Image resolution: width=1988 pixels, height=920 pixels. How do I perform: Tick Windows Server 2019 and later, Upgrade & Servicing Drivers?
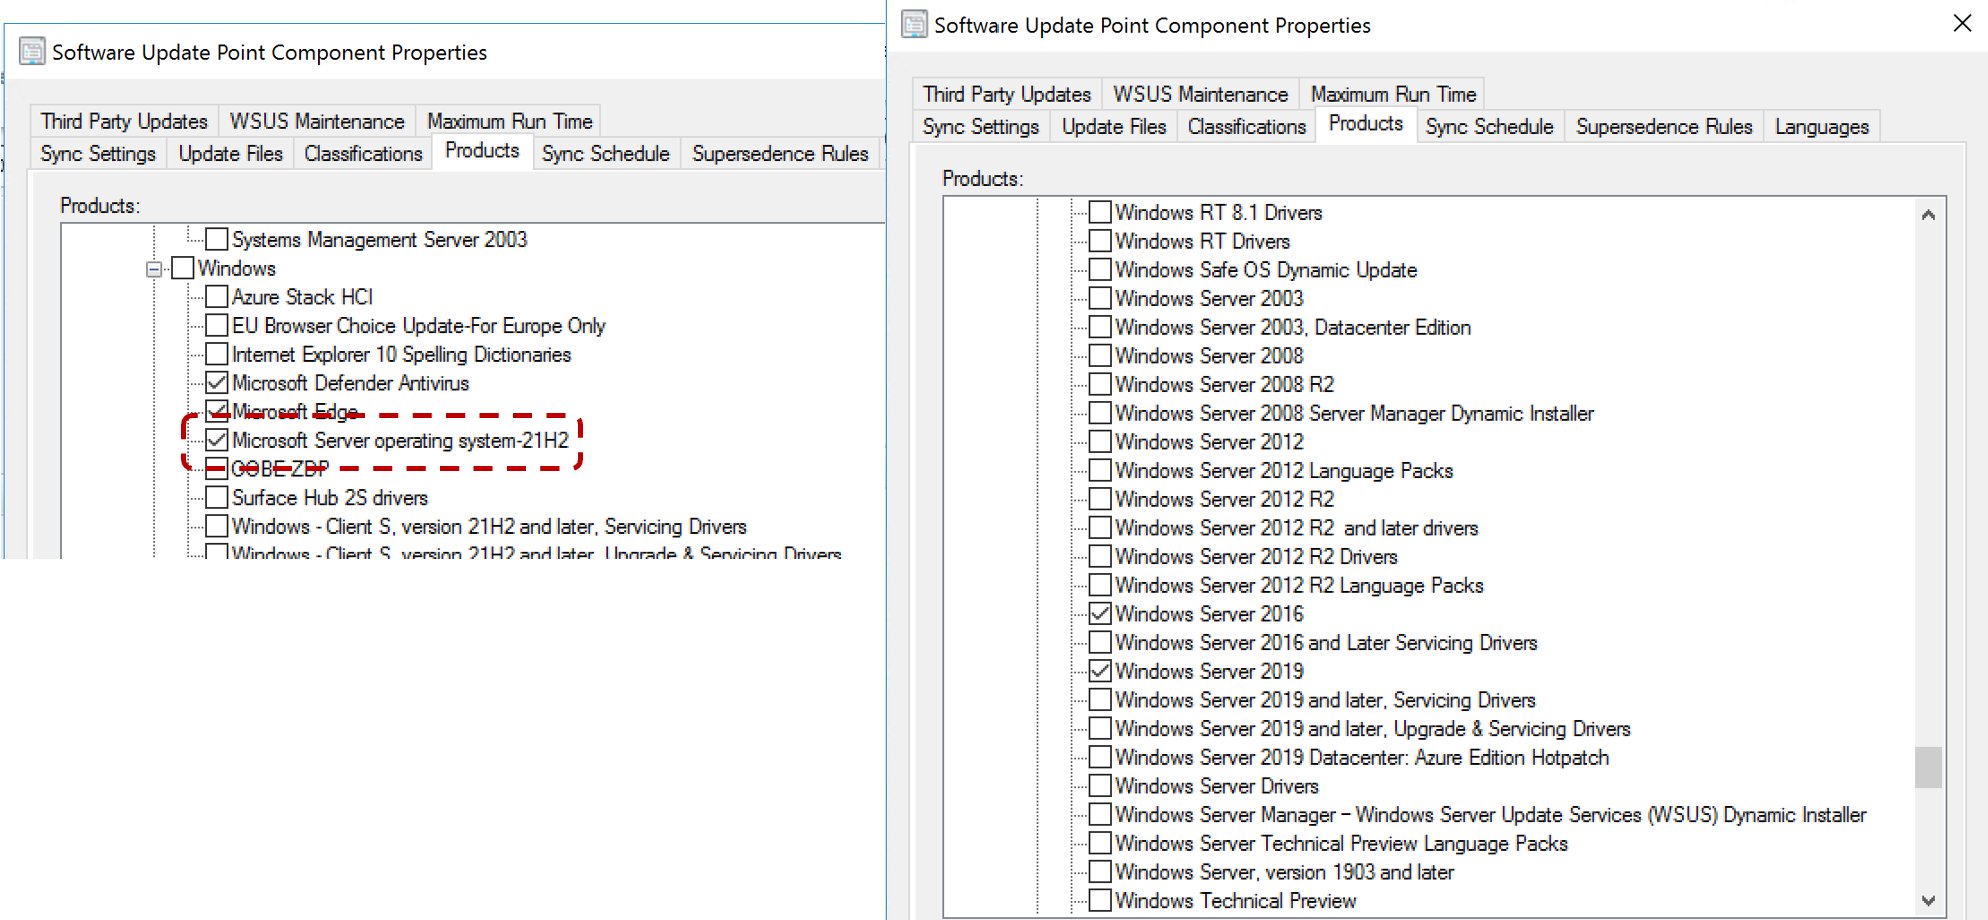pos(1100,729)
